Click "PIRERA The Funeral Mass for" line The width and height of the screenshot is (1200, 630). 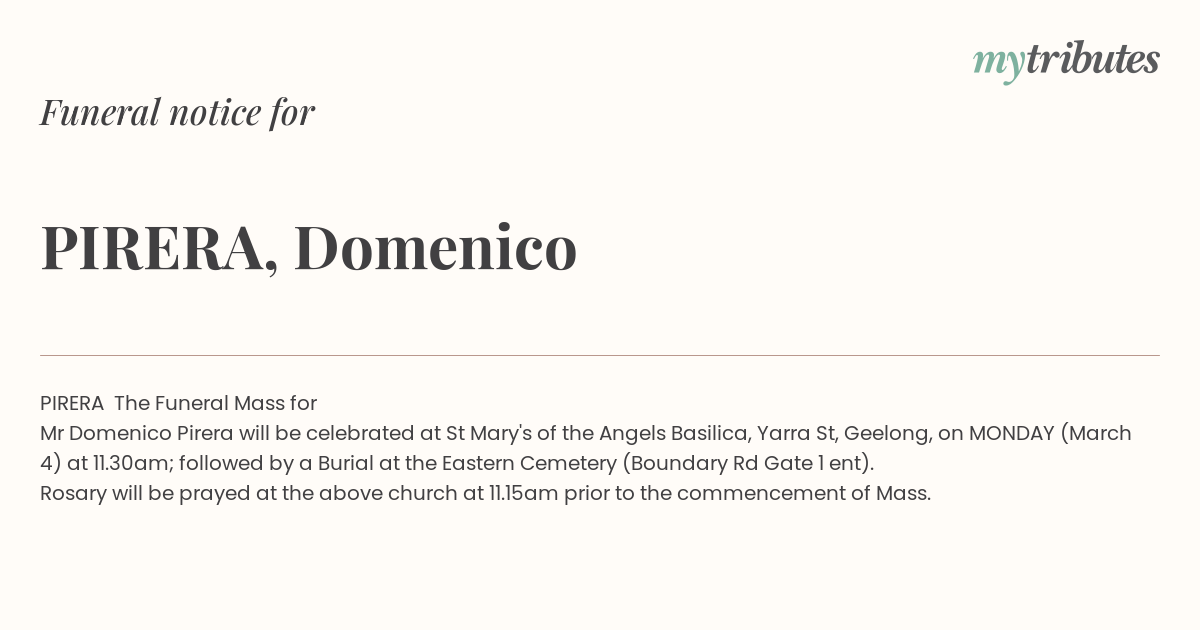click(x=178, y=403)
